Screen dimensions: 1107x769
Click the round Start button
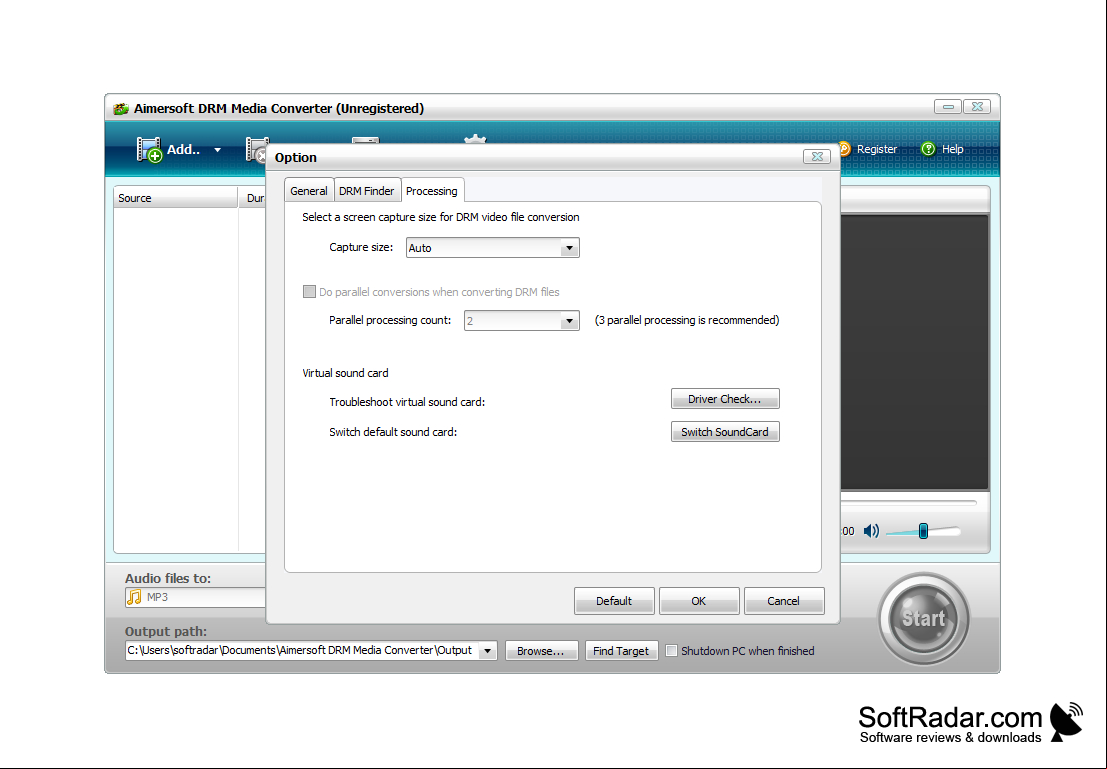(923, 619)
